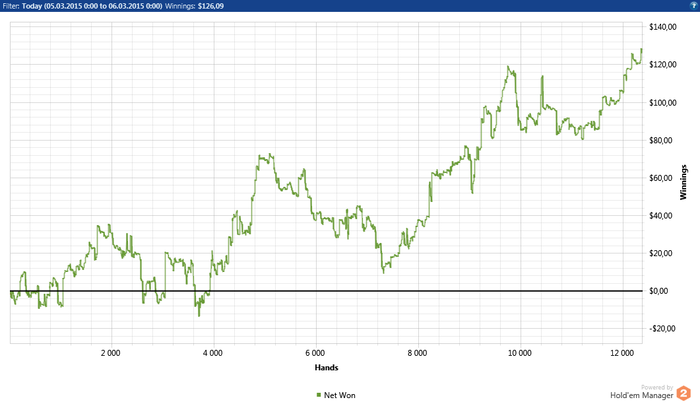The width and height of the screenshot is (700, 404).
Task: Click the Hands axis title
Action: (x=326, y=367)
